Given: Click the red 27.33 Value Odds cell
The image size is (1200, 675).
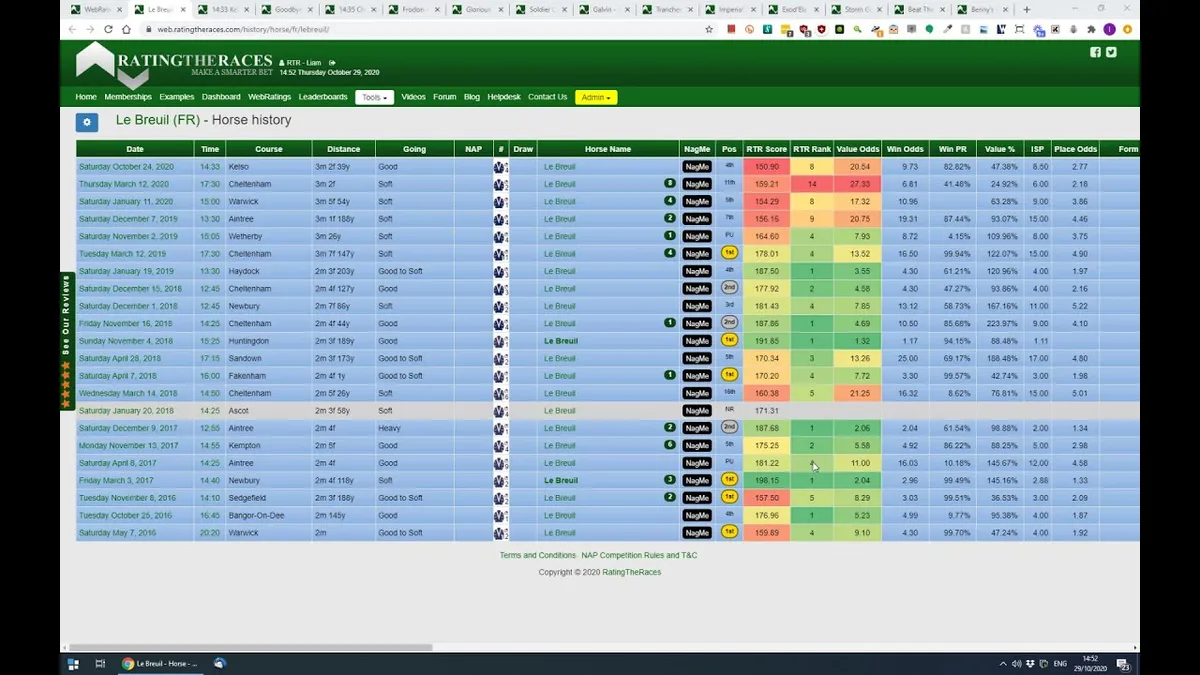Looking at the screenshot, I should click(x=860, y=184).
